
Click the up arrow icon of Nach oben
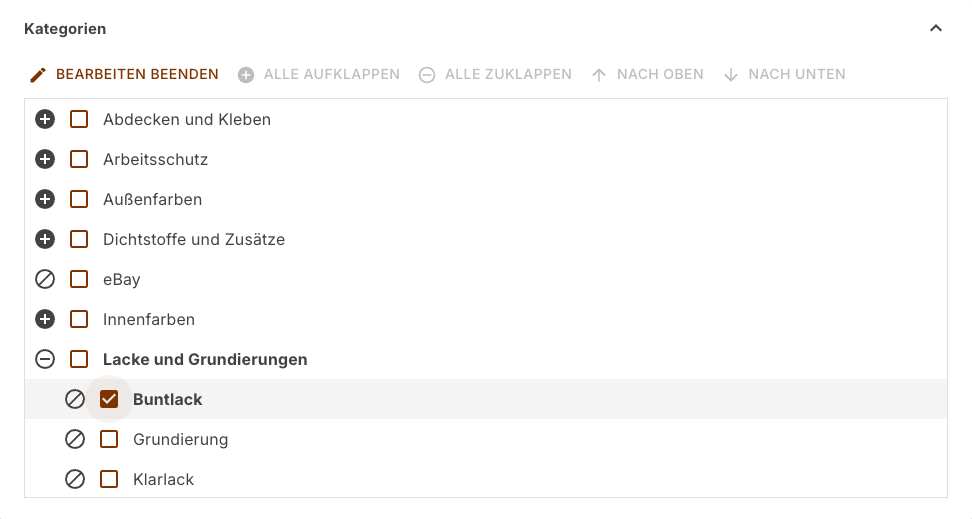599,75
